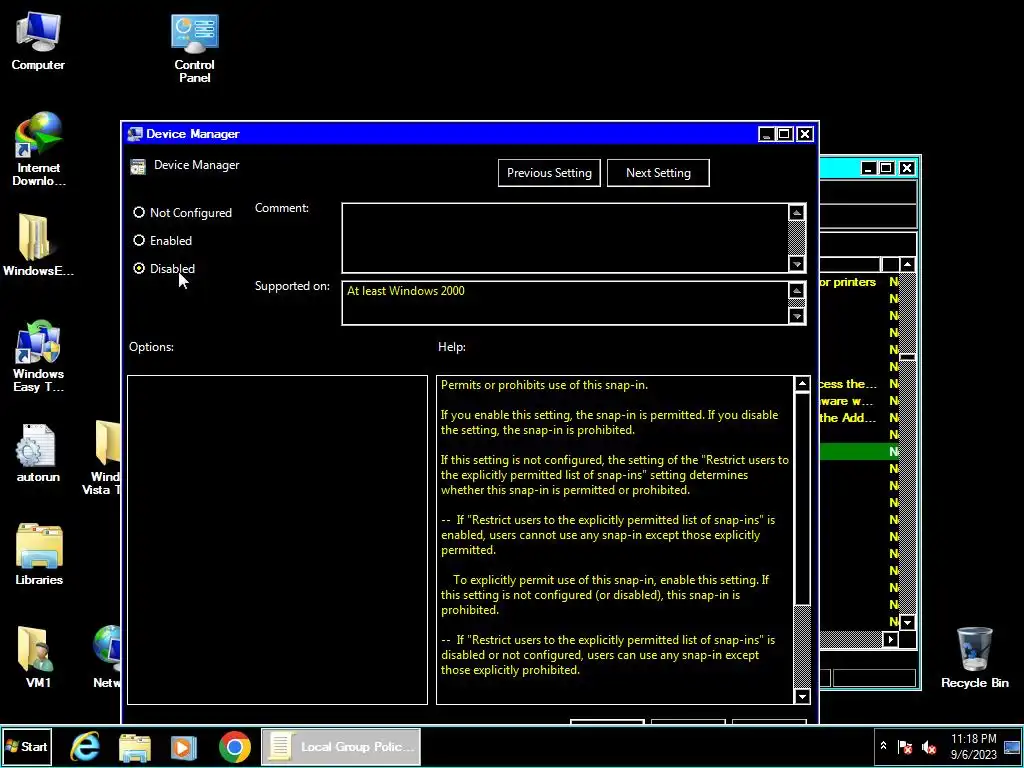The width and height of the screenshot is (1024, 768).
Task: Launch Google Chrome from taskbar
Action: [234, 746]
